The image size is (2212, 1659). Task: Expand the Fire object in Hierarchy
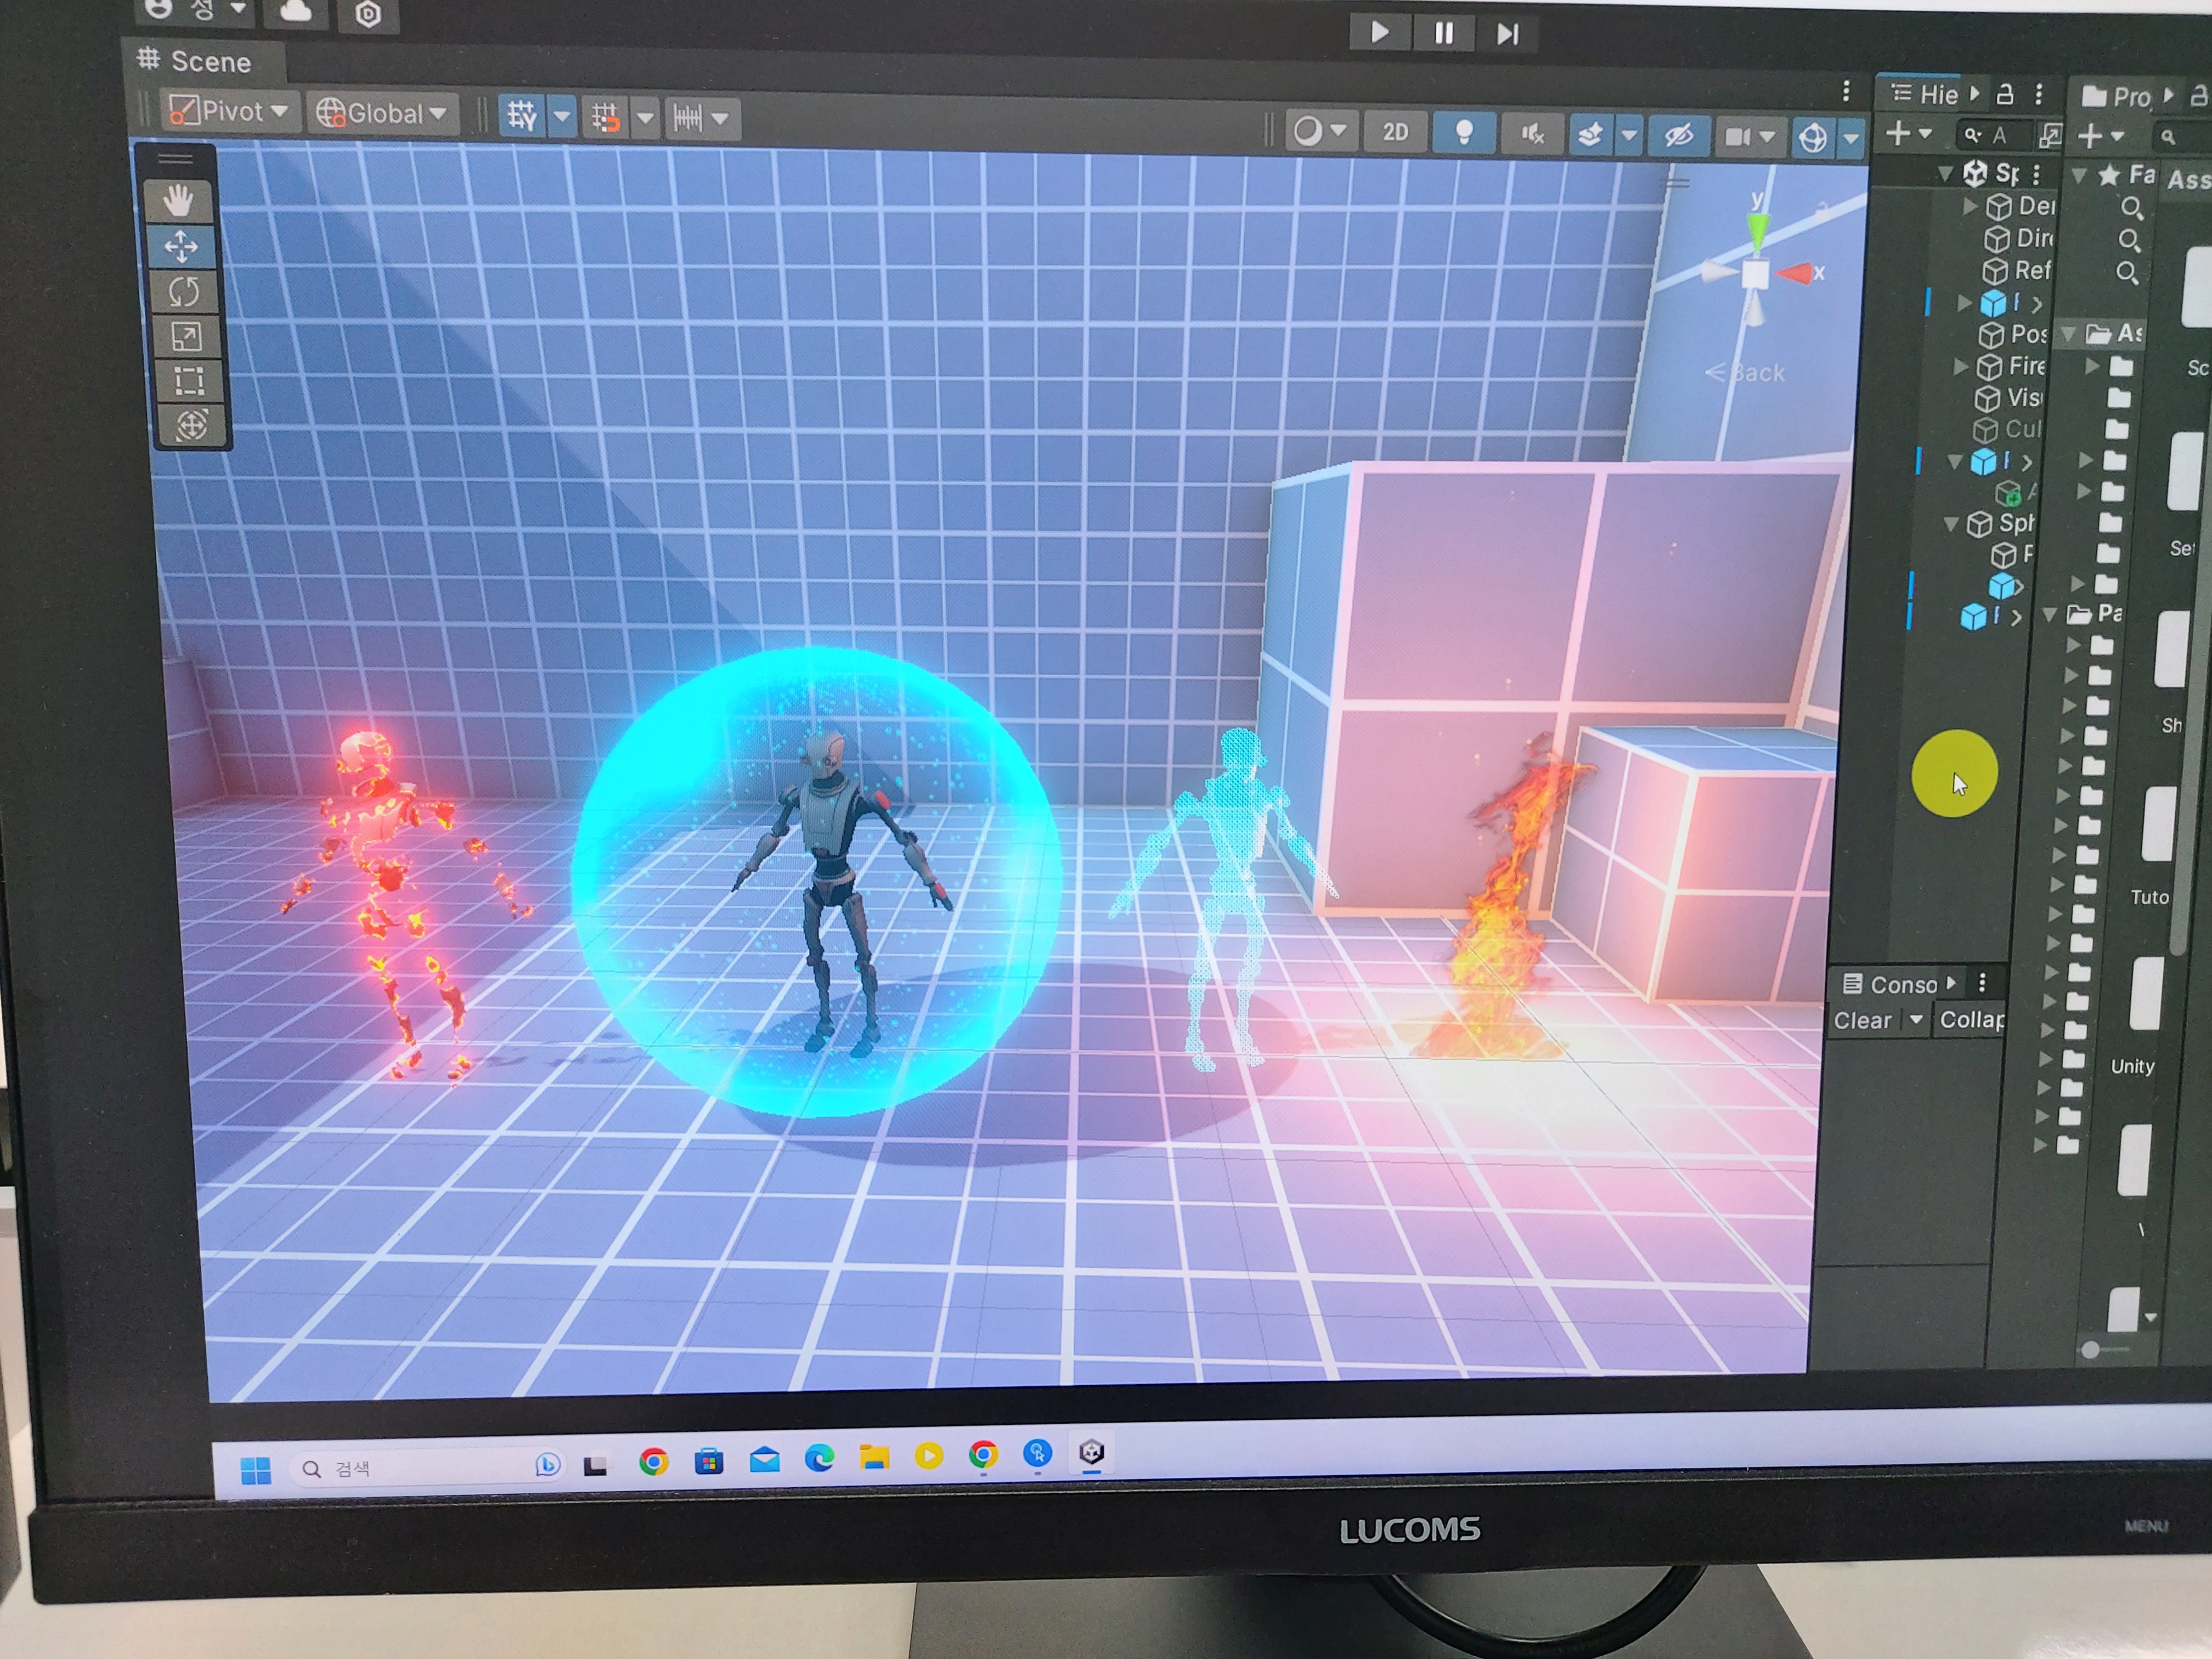[1961, 367]
